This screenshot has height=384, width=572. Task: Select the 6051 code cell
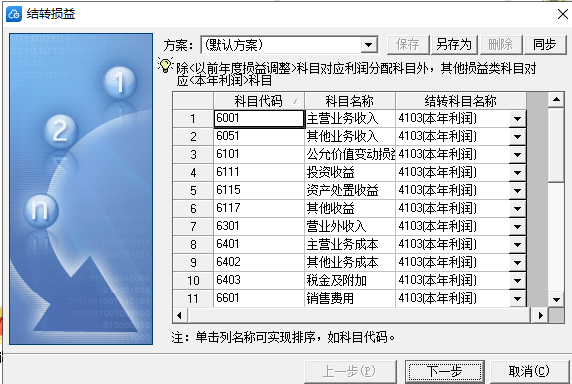(259, 137)
